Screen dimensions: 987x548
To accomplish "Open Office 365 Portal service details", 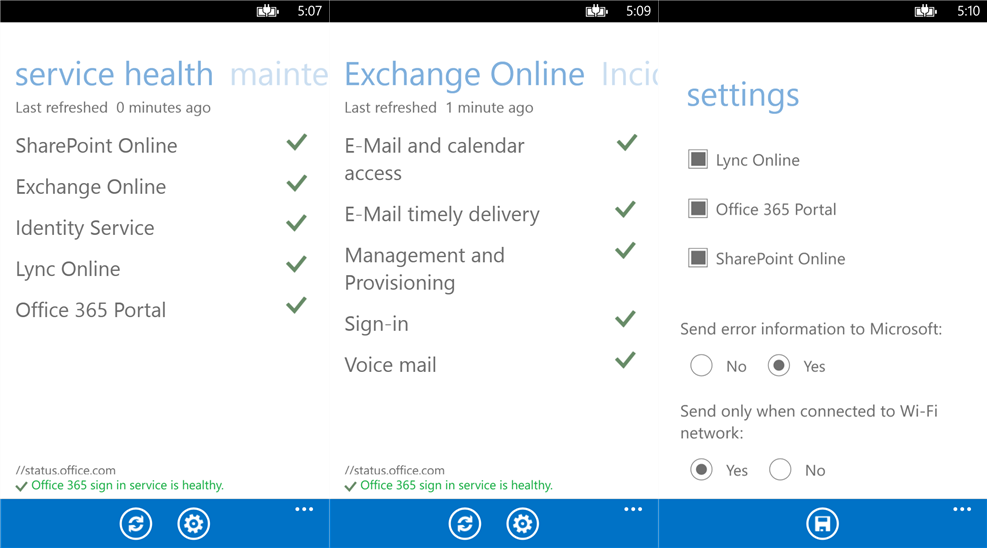I will (x=91, y=310).
